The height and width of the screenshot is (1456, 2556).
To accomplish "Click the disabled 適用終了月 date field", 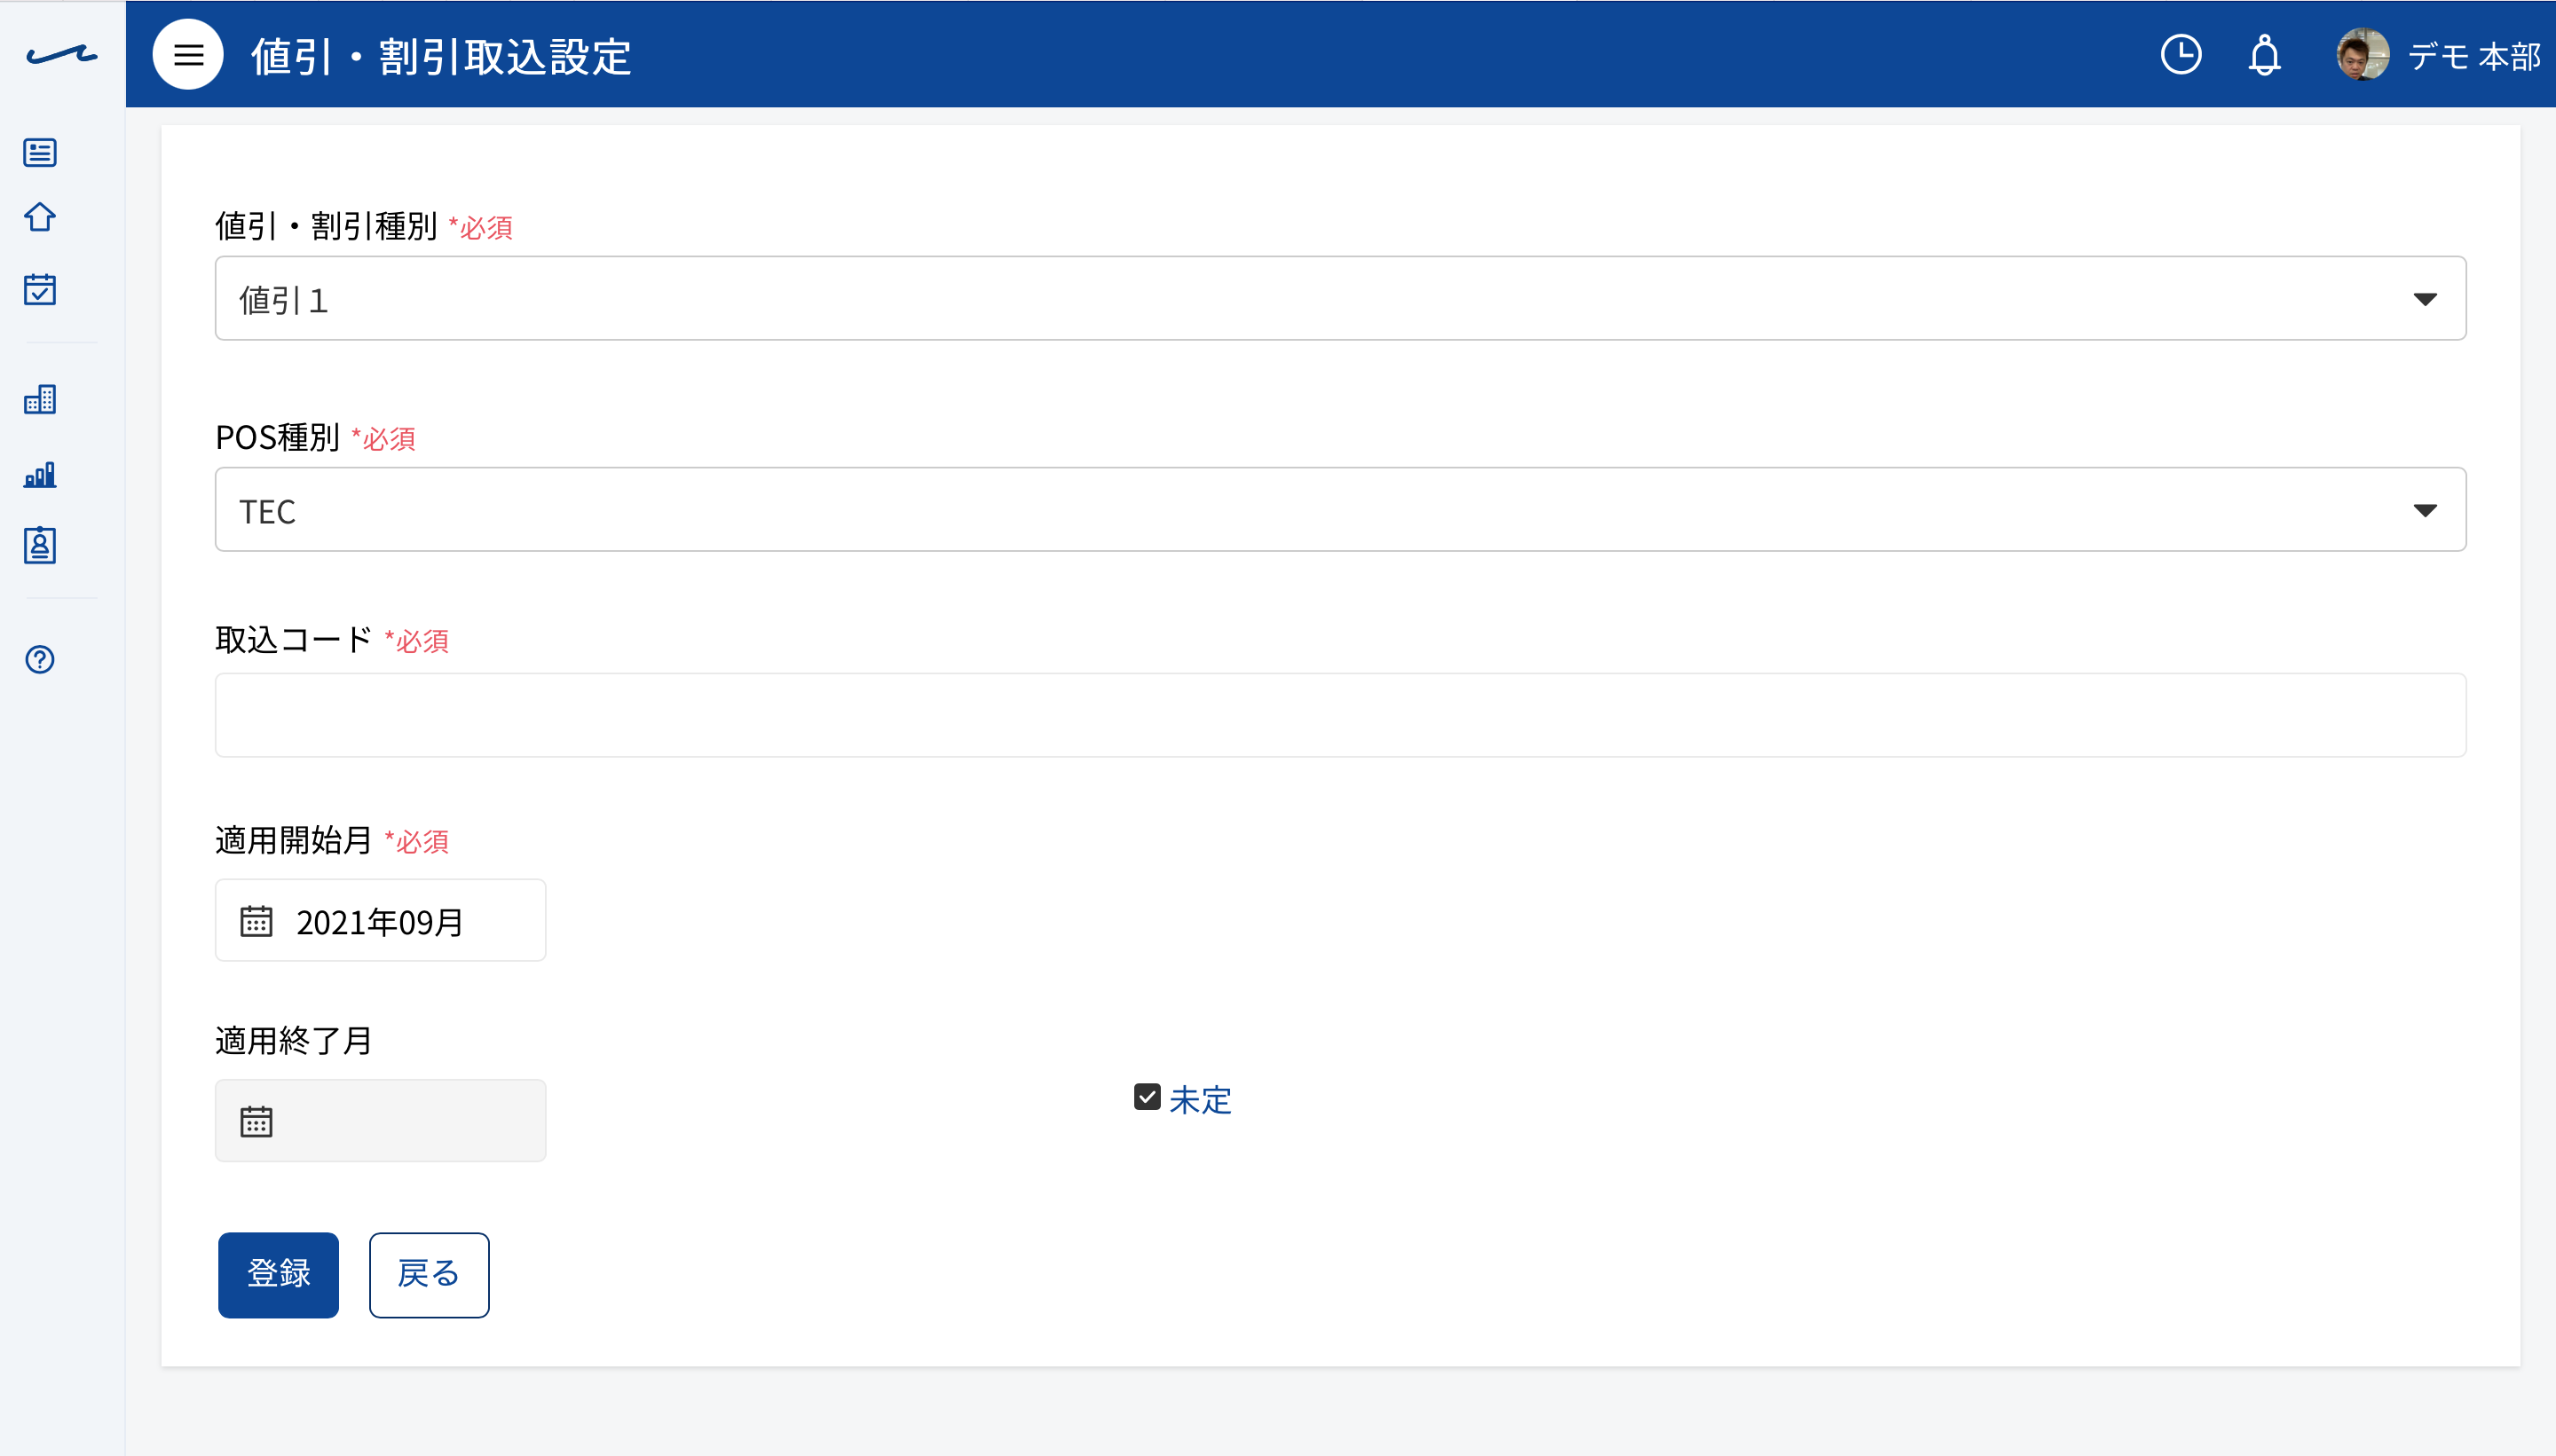I will [x=380, y=1120].
